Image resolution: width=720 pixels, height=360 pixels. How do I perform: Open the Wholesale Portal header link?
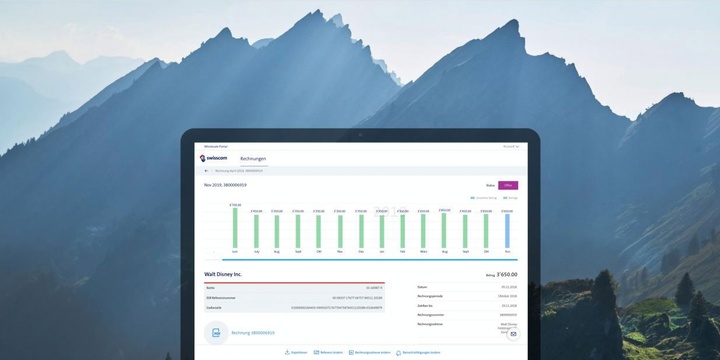[x=216, y=146]
